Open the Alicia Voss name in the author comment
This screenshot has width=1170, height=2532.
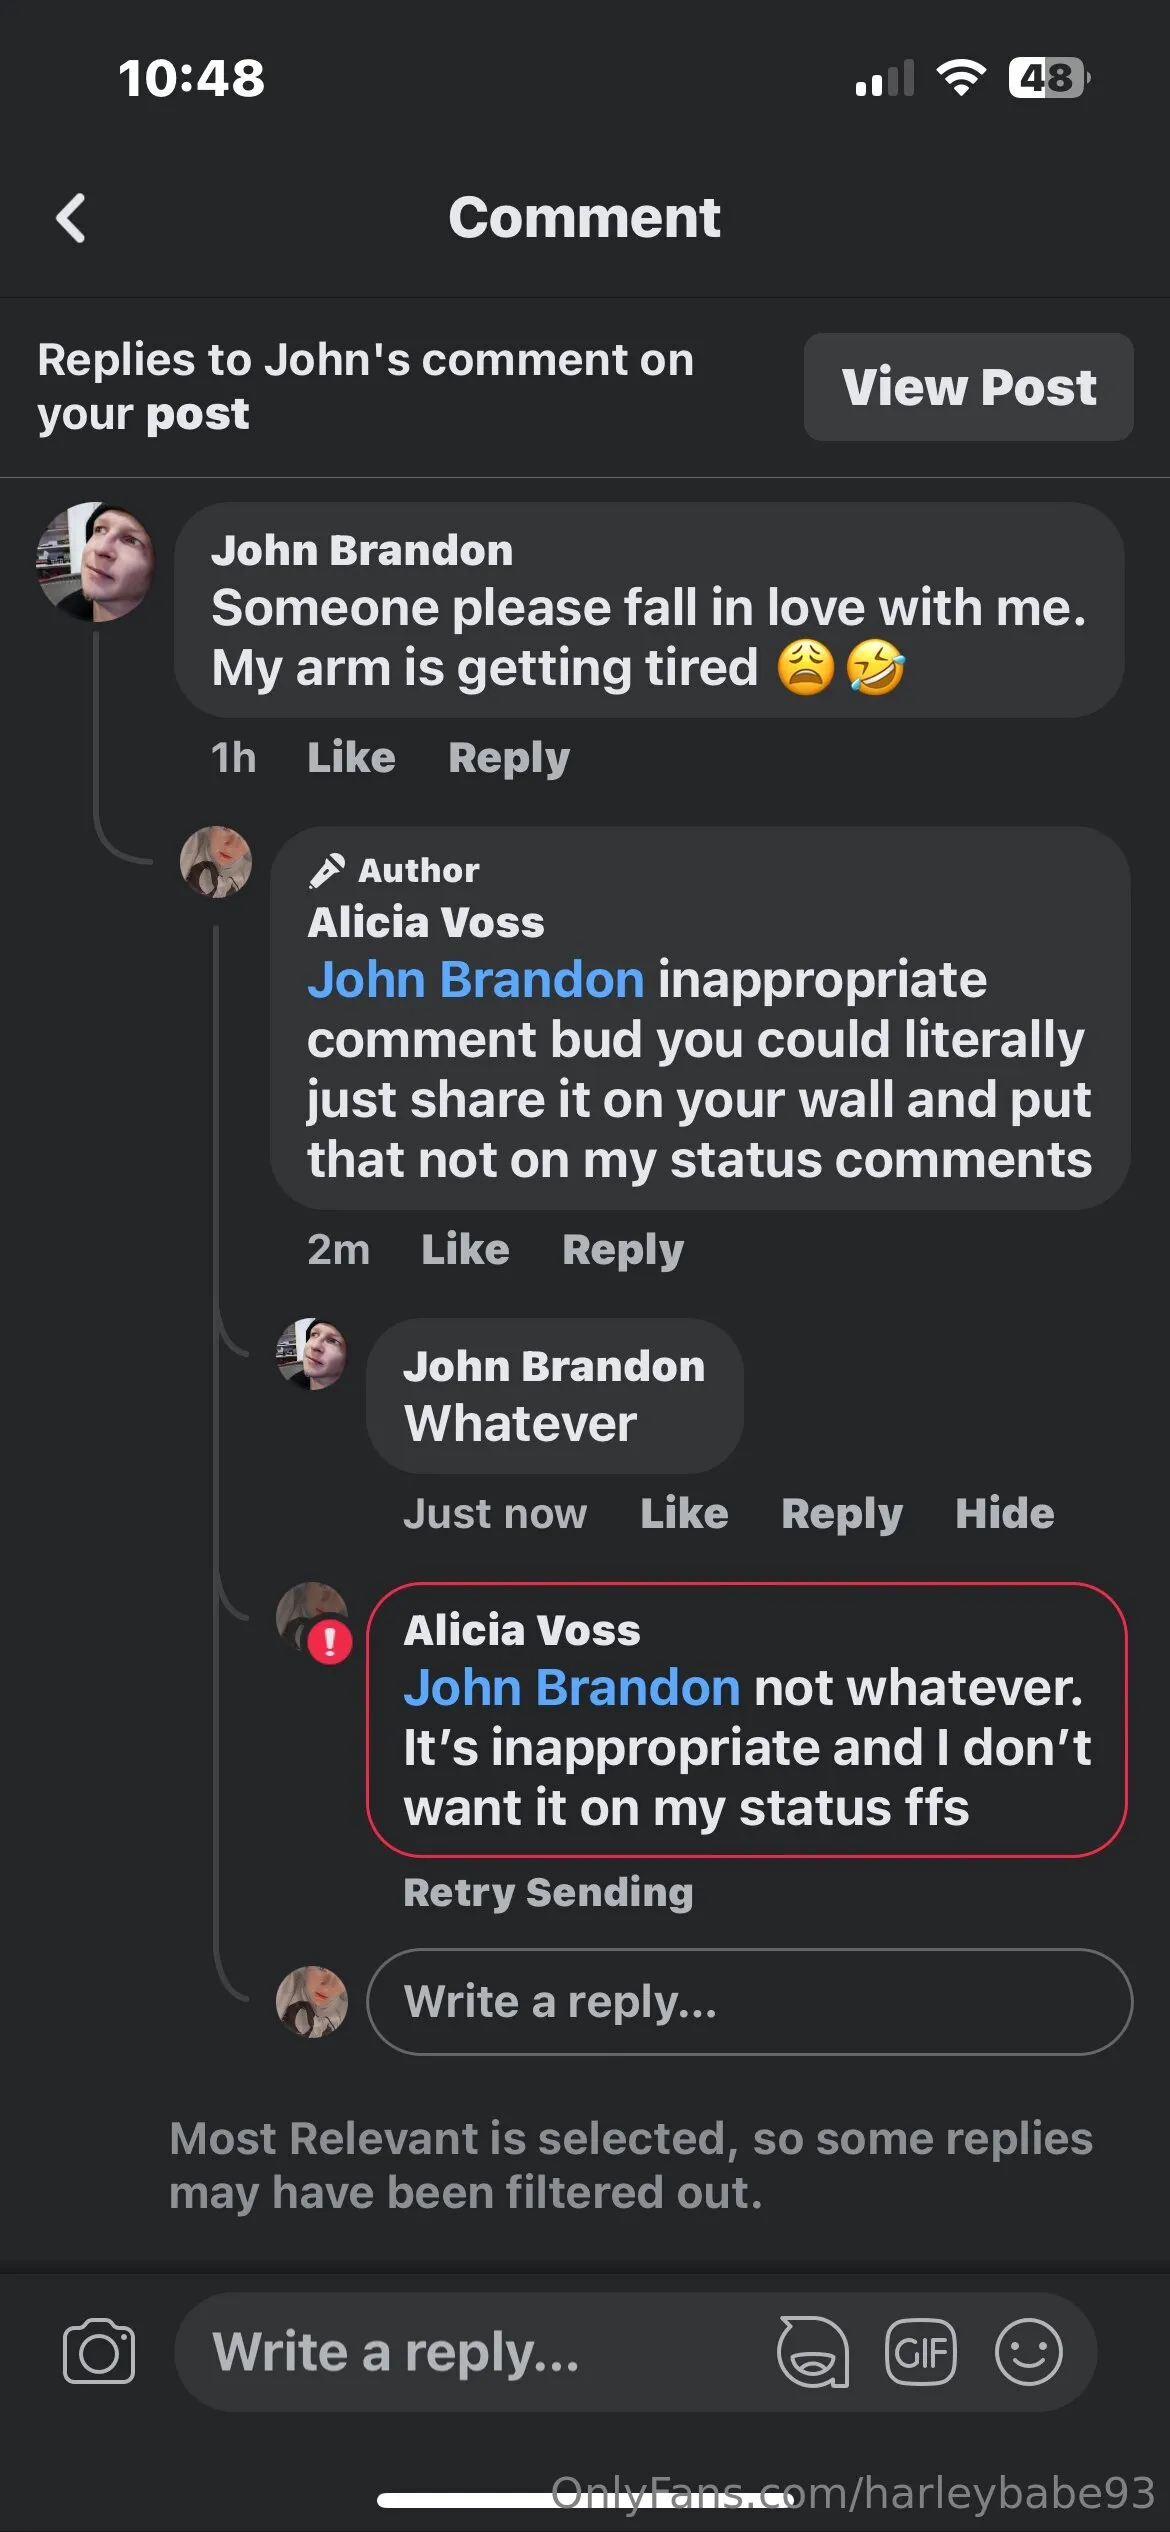coord(425,922)
